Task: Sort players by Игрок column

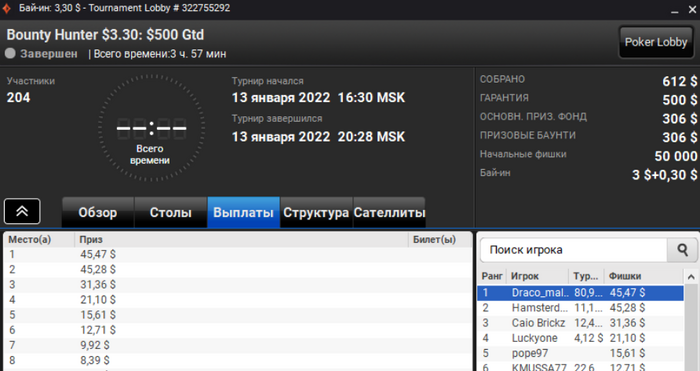Action: point(537,276)
